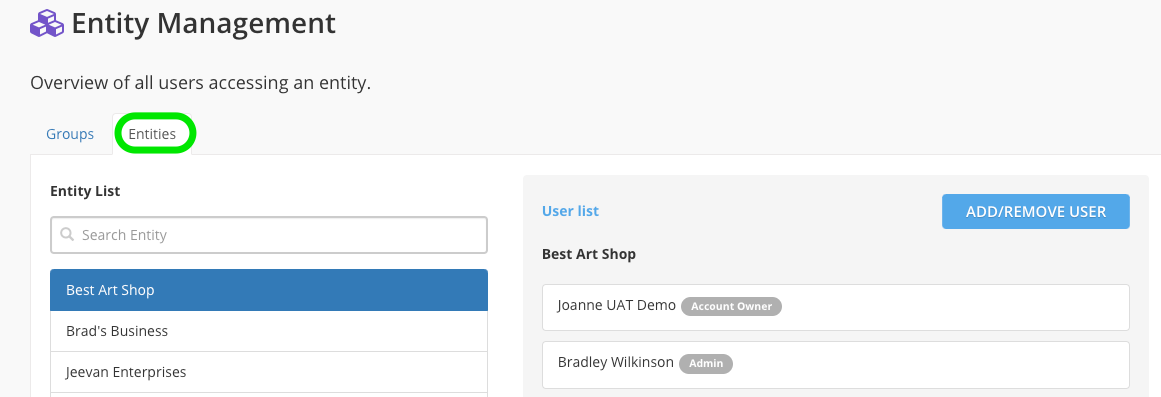Switch to the Groups tab
The height and width of the screenshot is (397, 1161).
70,134
